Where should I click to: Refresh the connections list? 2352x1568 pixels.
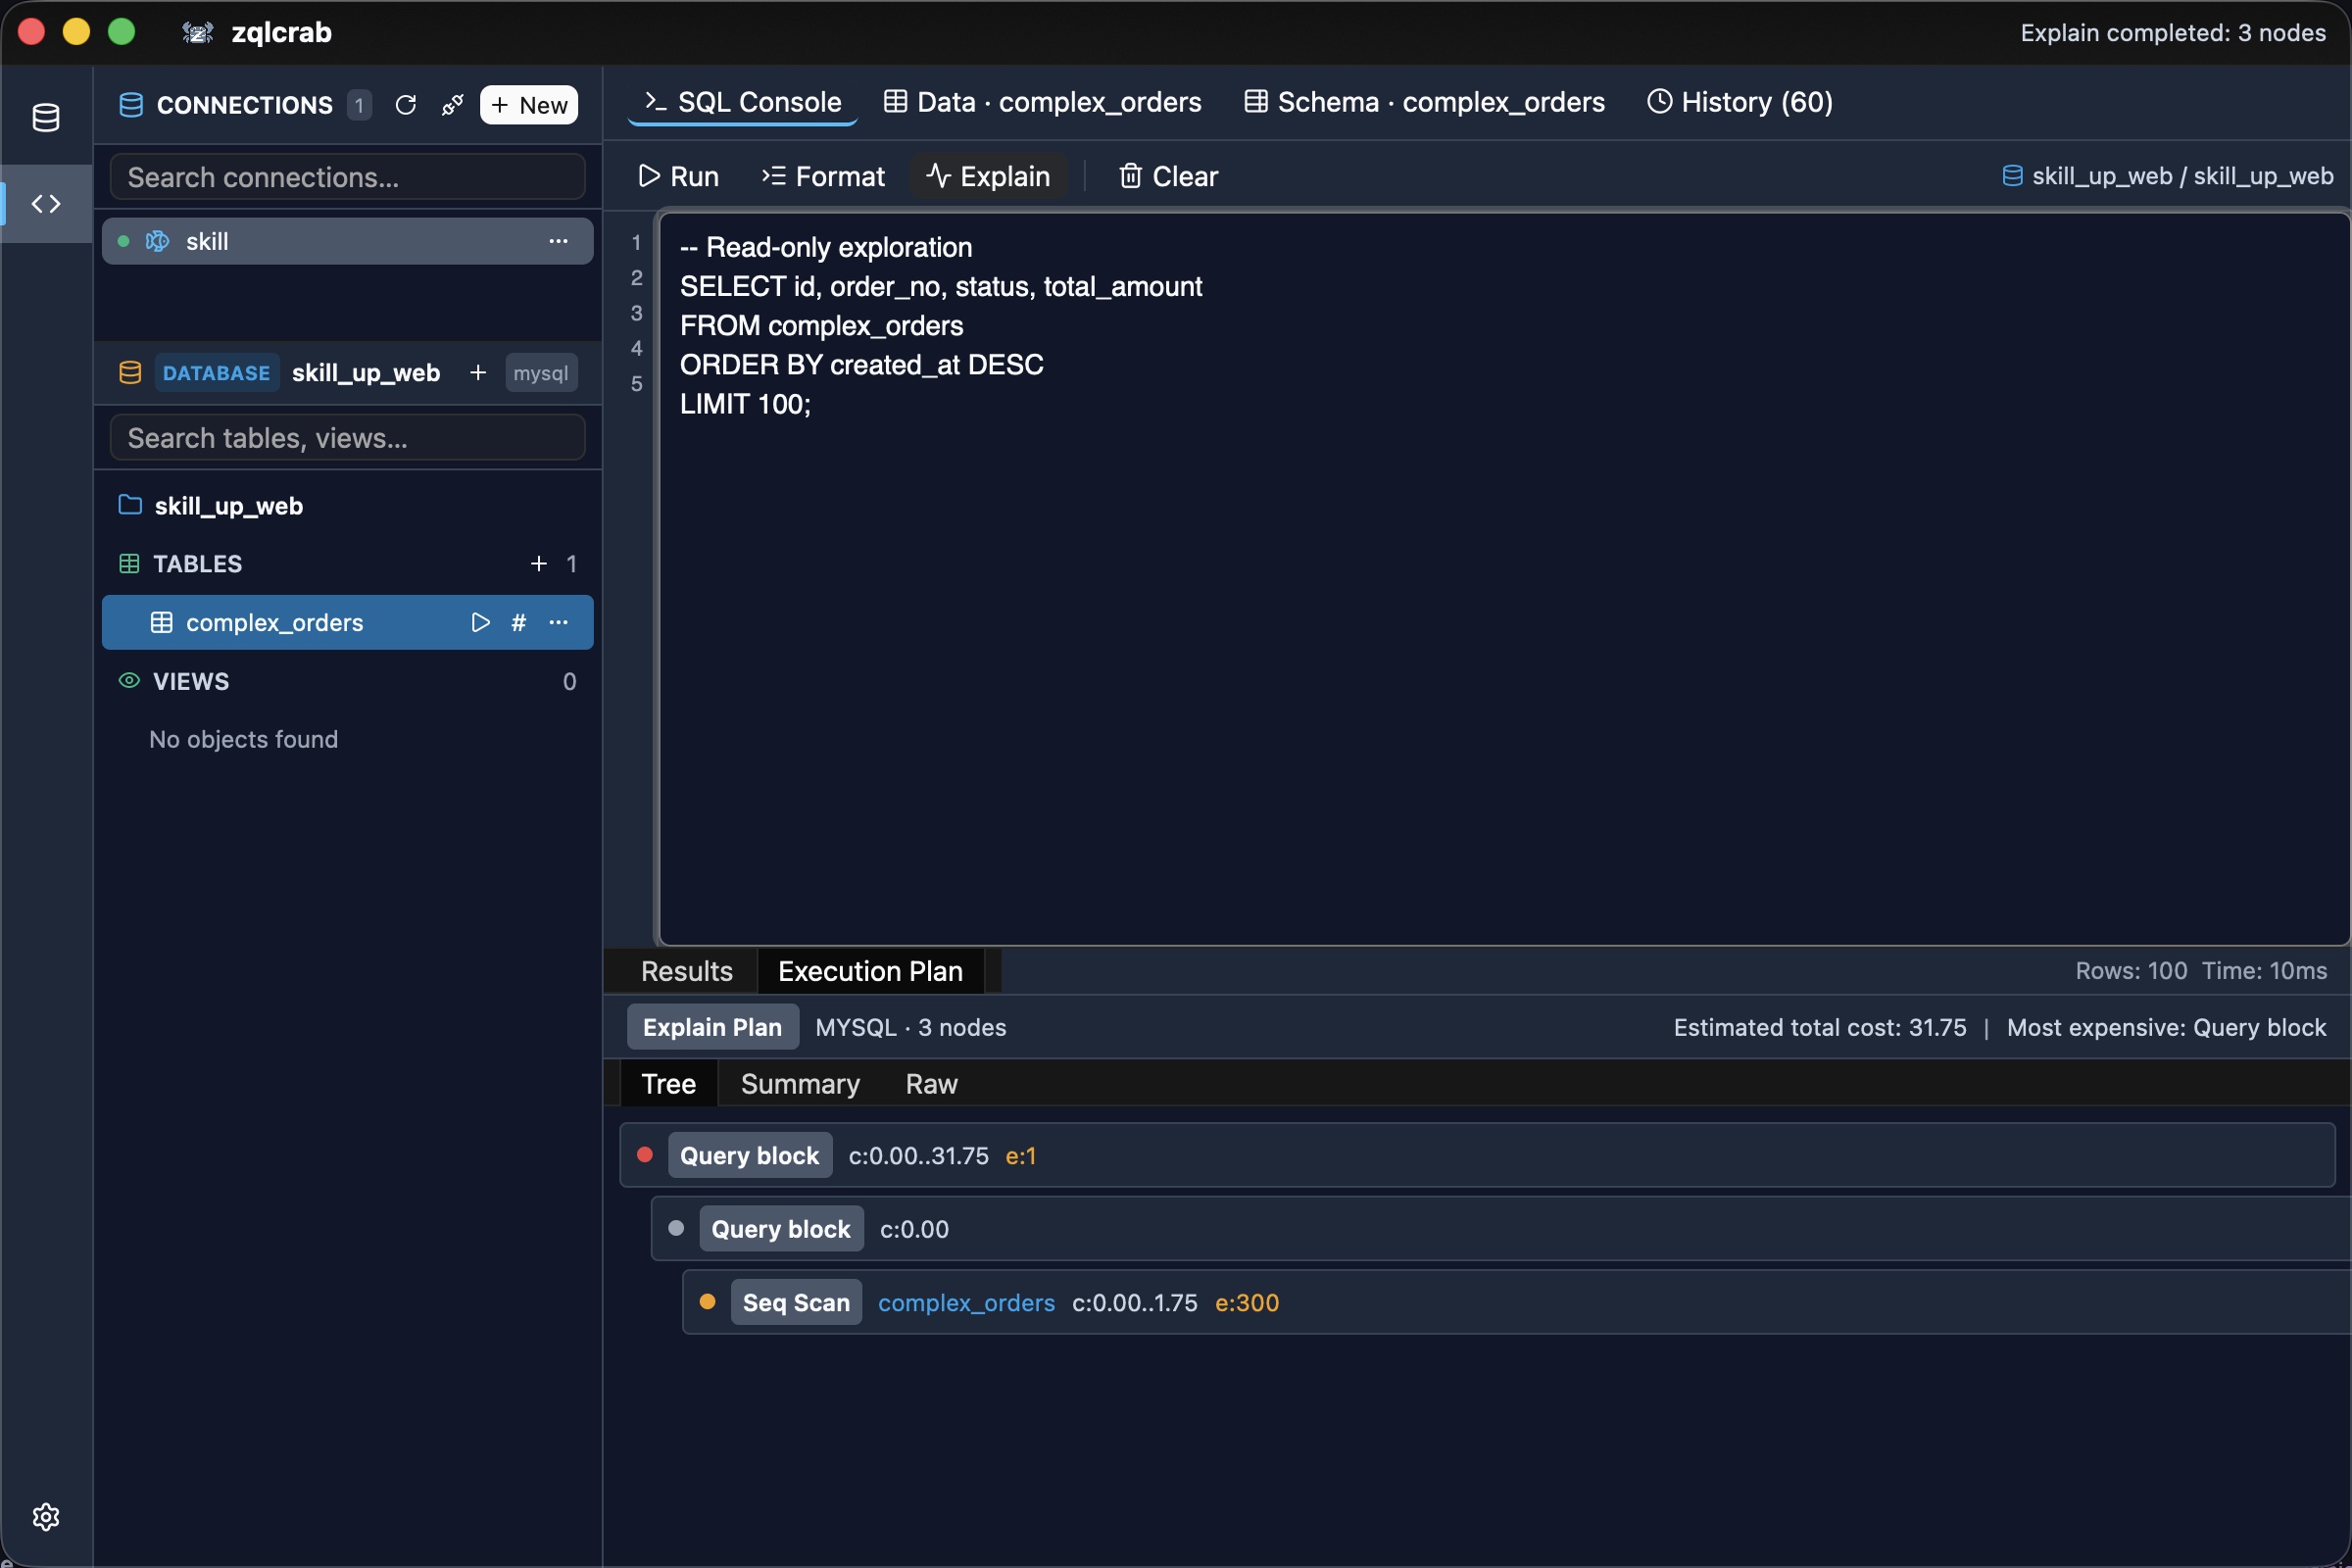405,105
